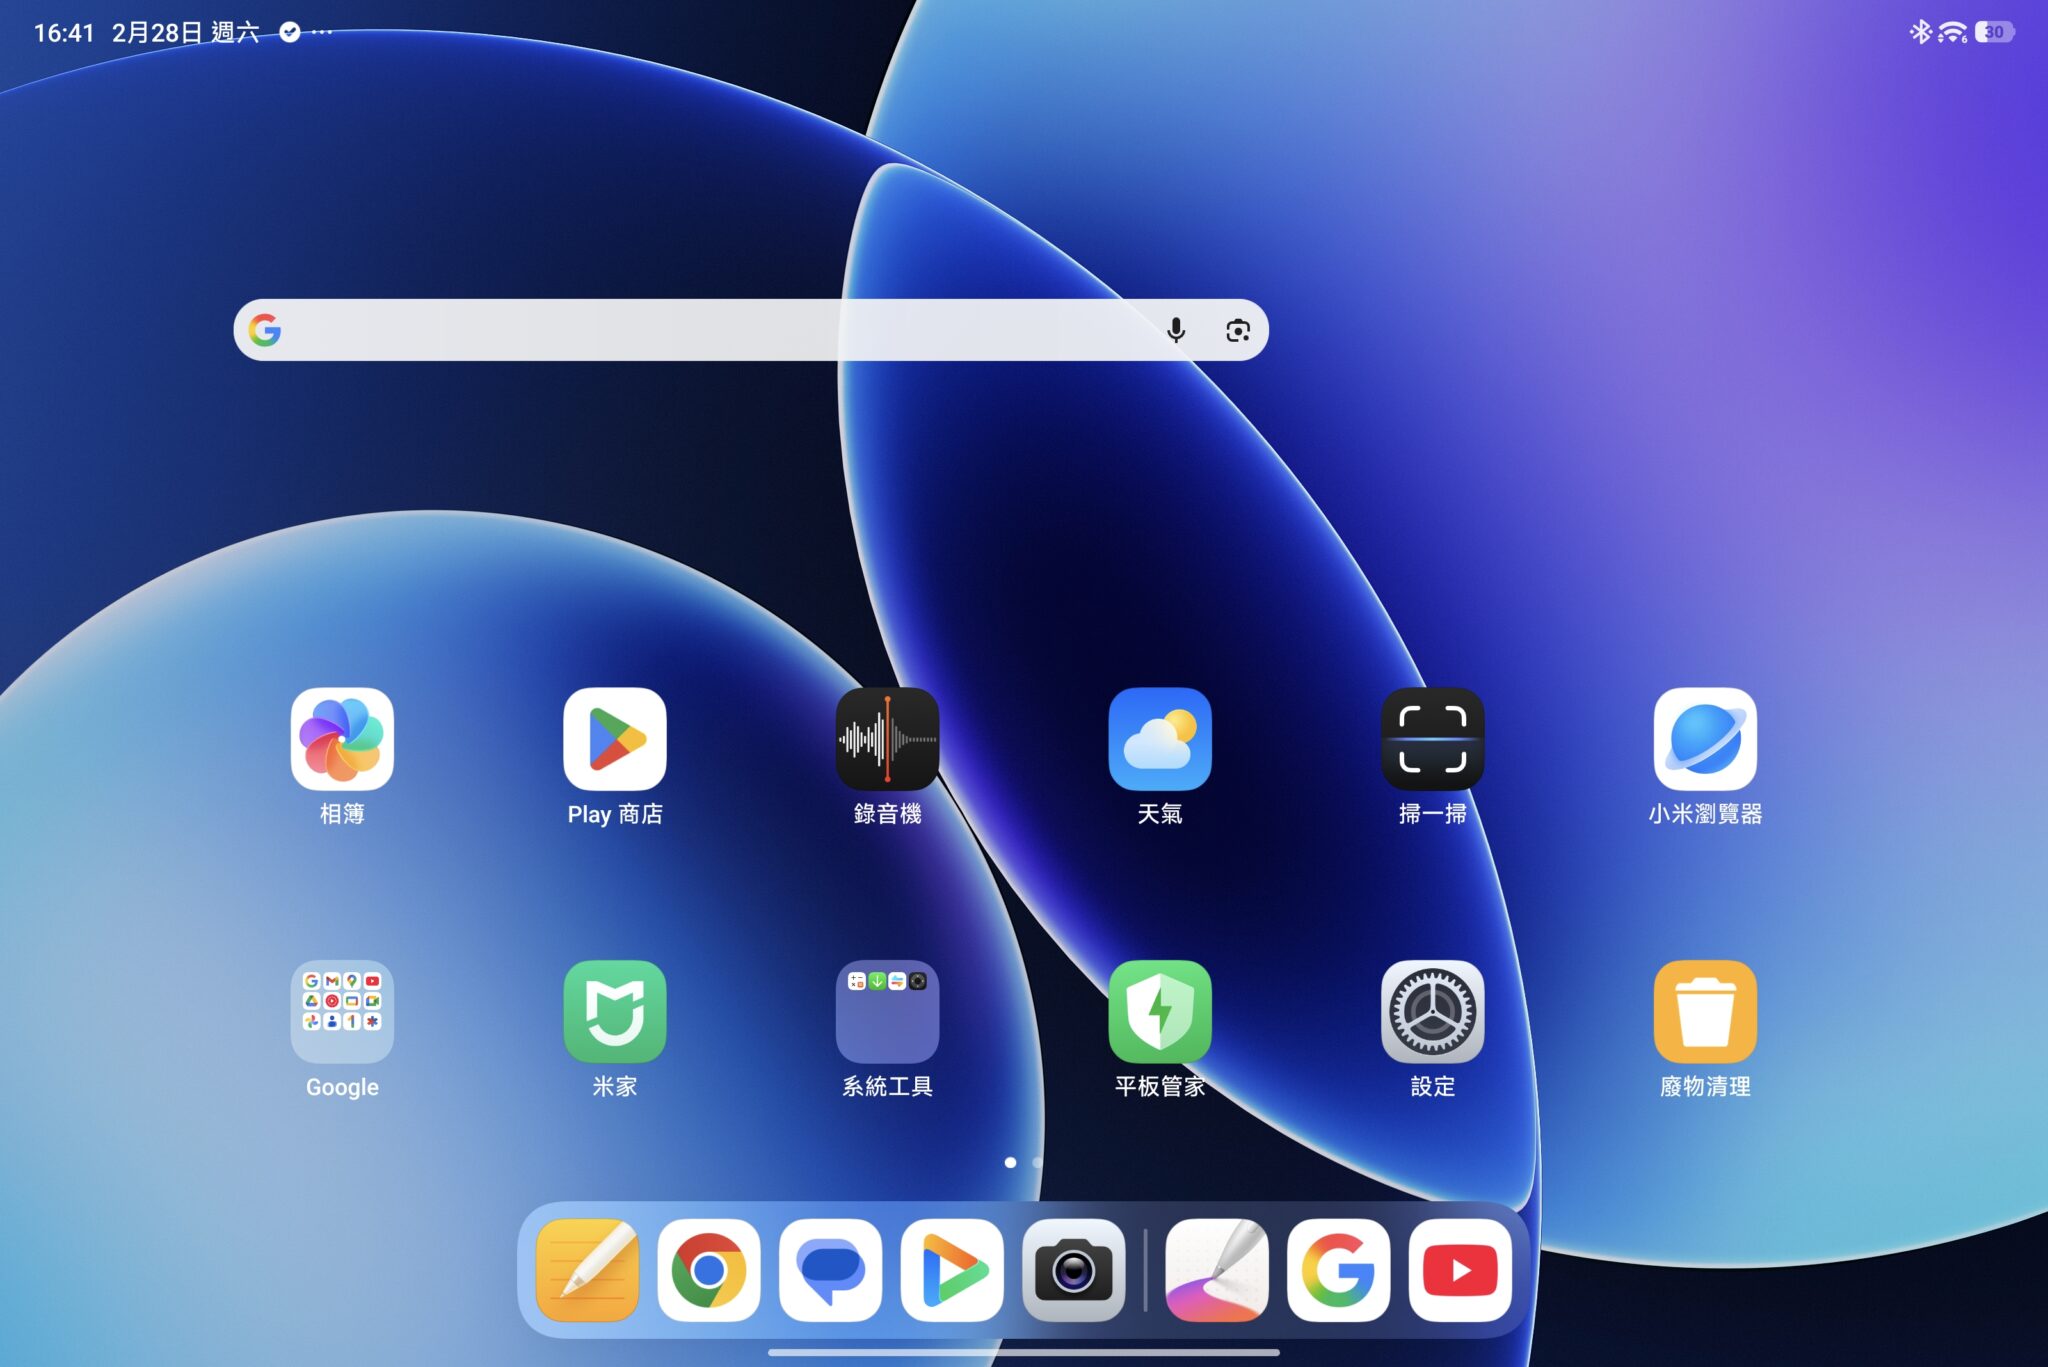This screenshot has width=2048, height=1367.
Task: Expand the 系統工具 folder
Action: (x=887, y=1011)
